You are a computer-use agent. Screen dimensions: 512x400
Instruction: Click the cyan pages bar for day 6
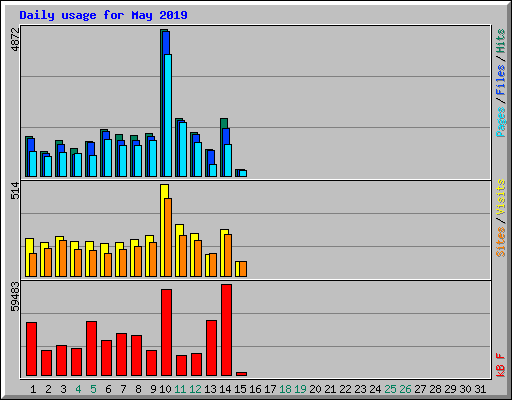click(x=108, y=158)
